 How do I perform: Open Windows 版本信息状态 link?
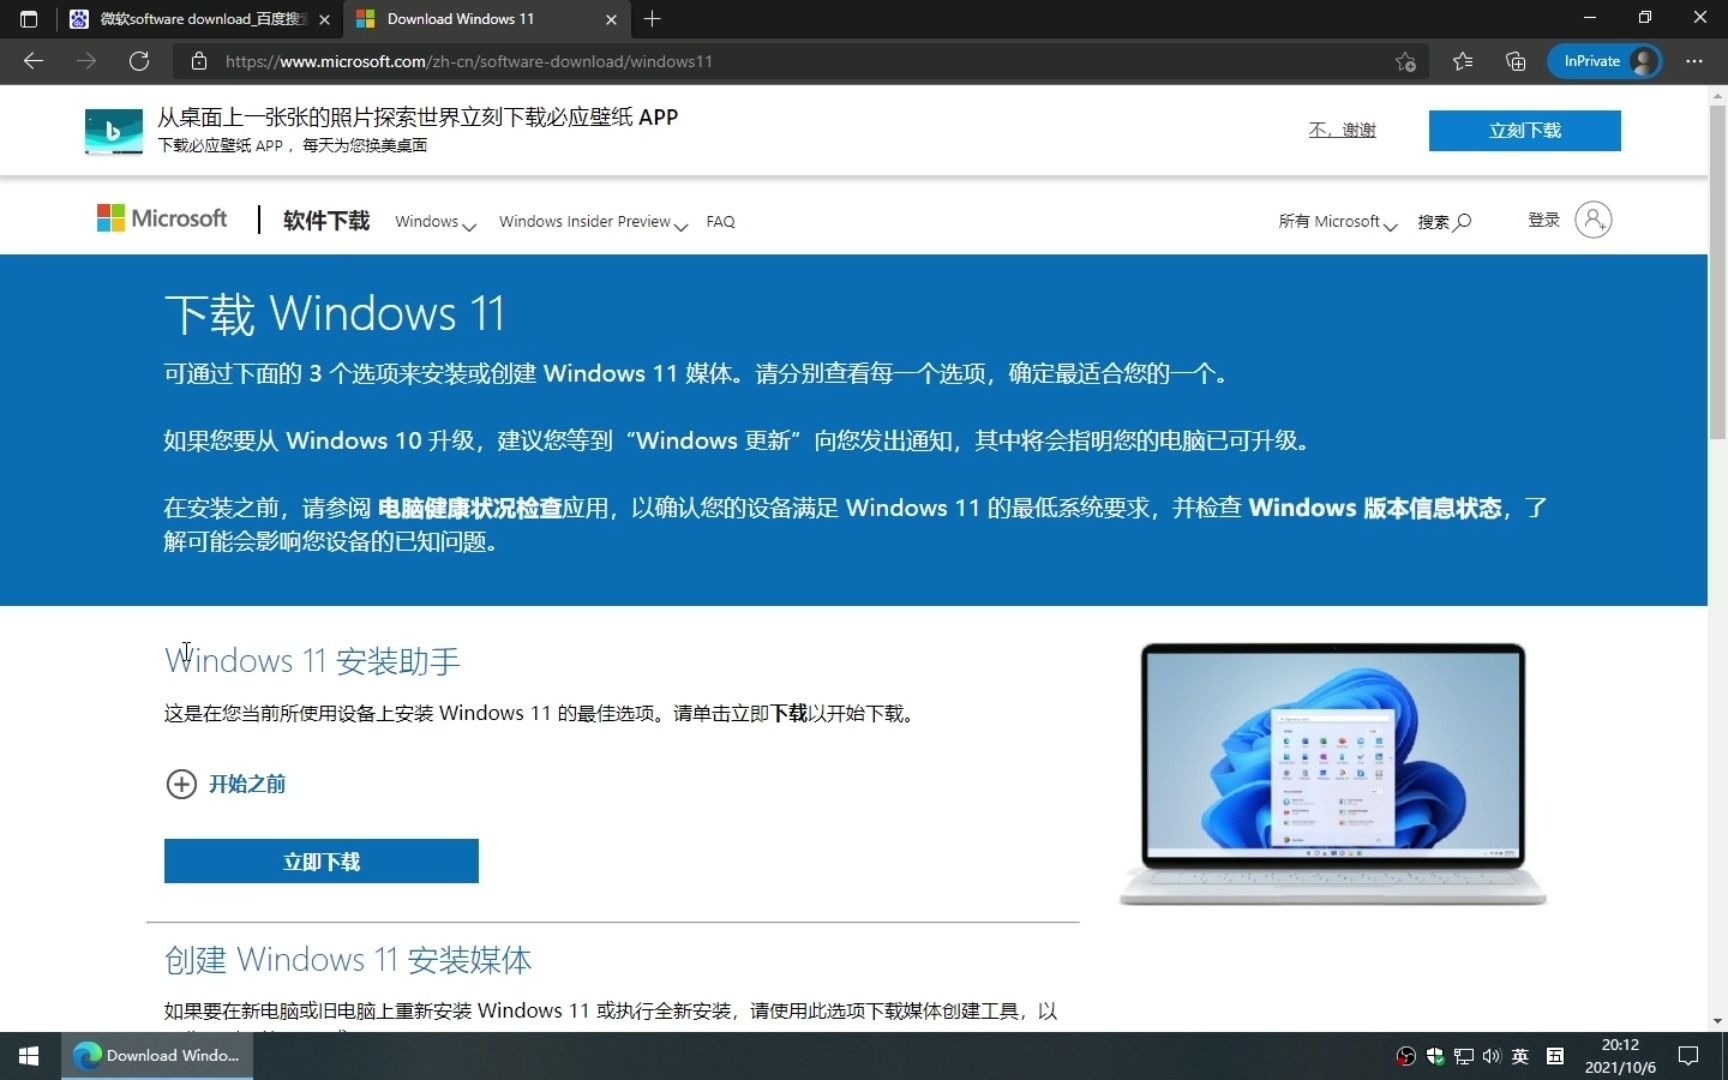[x=1375, y=508]
